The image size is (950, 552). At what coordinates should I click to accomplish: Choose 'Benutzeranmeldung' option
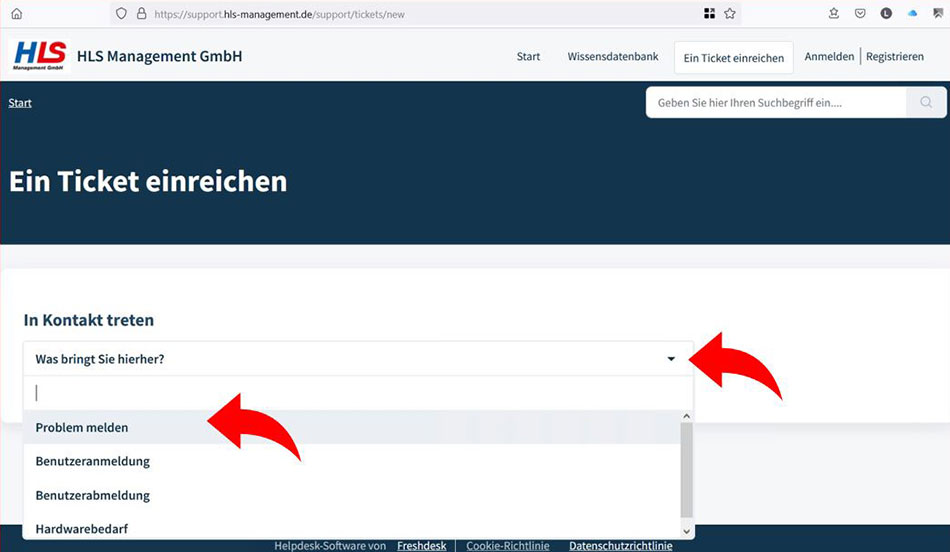(x=92, y=461)
